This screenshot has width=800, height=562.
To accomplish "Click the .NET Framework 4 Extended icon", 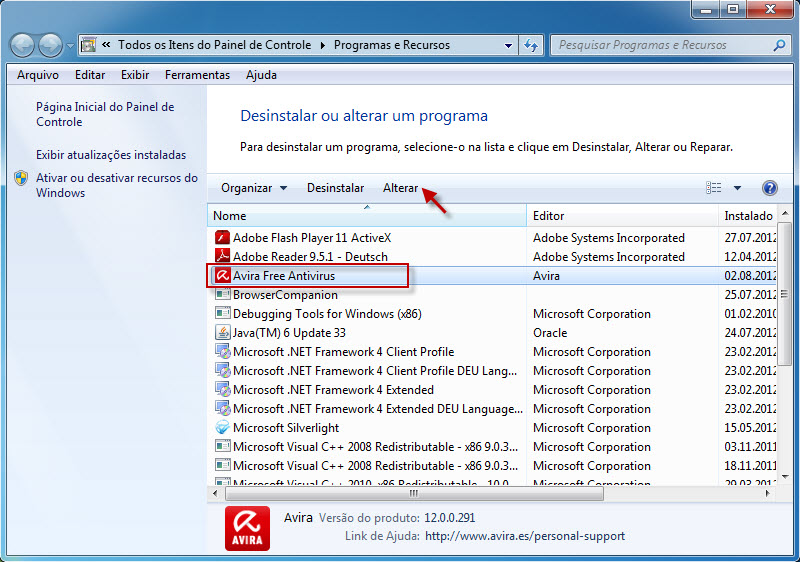I will point(222,390).
